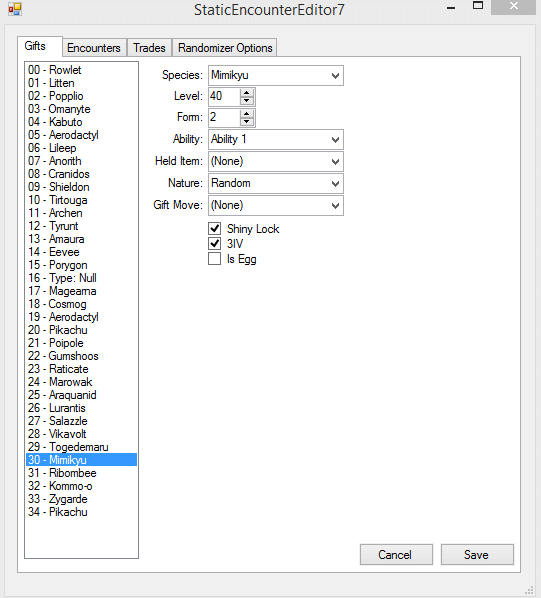Select 13 - Amaura entry

click(x=81, y=239)
